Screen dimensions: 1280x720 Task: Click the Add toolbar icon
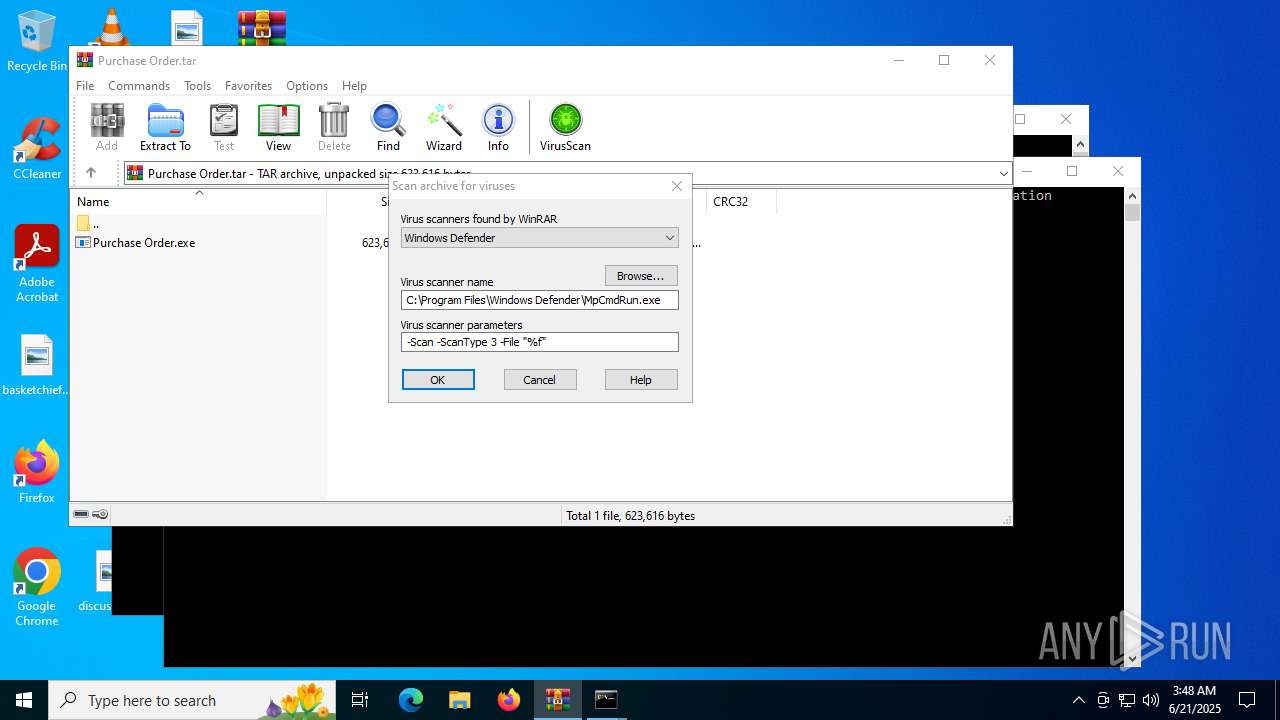[x=107, y=127]
